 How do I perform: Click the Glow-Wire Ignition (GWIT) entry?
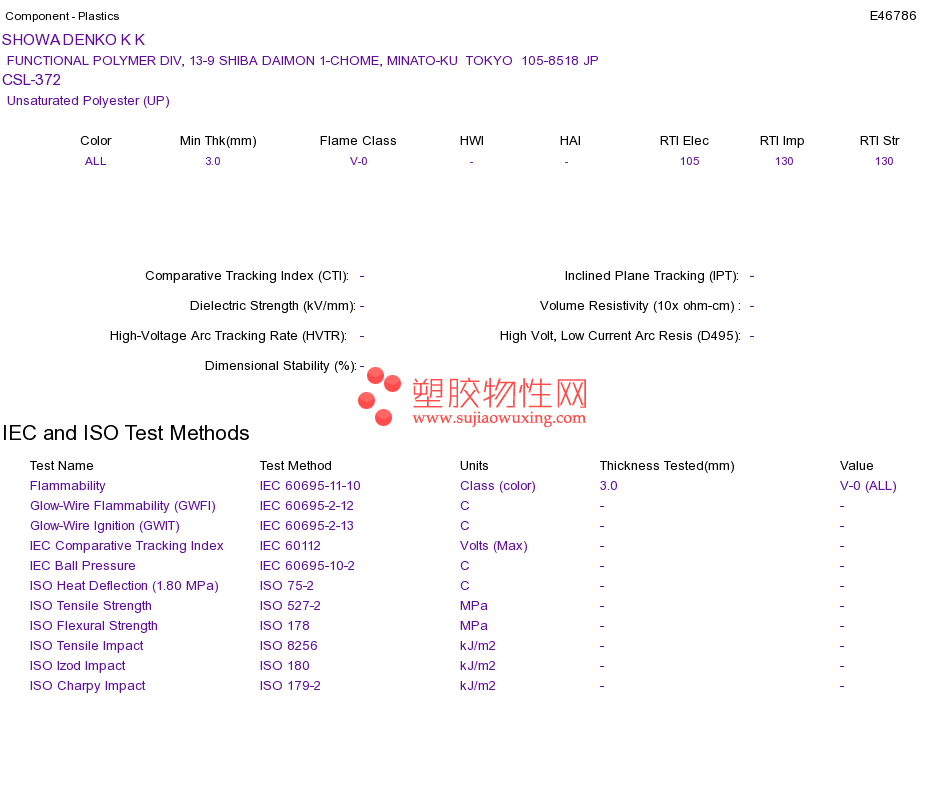[105, 526]
